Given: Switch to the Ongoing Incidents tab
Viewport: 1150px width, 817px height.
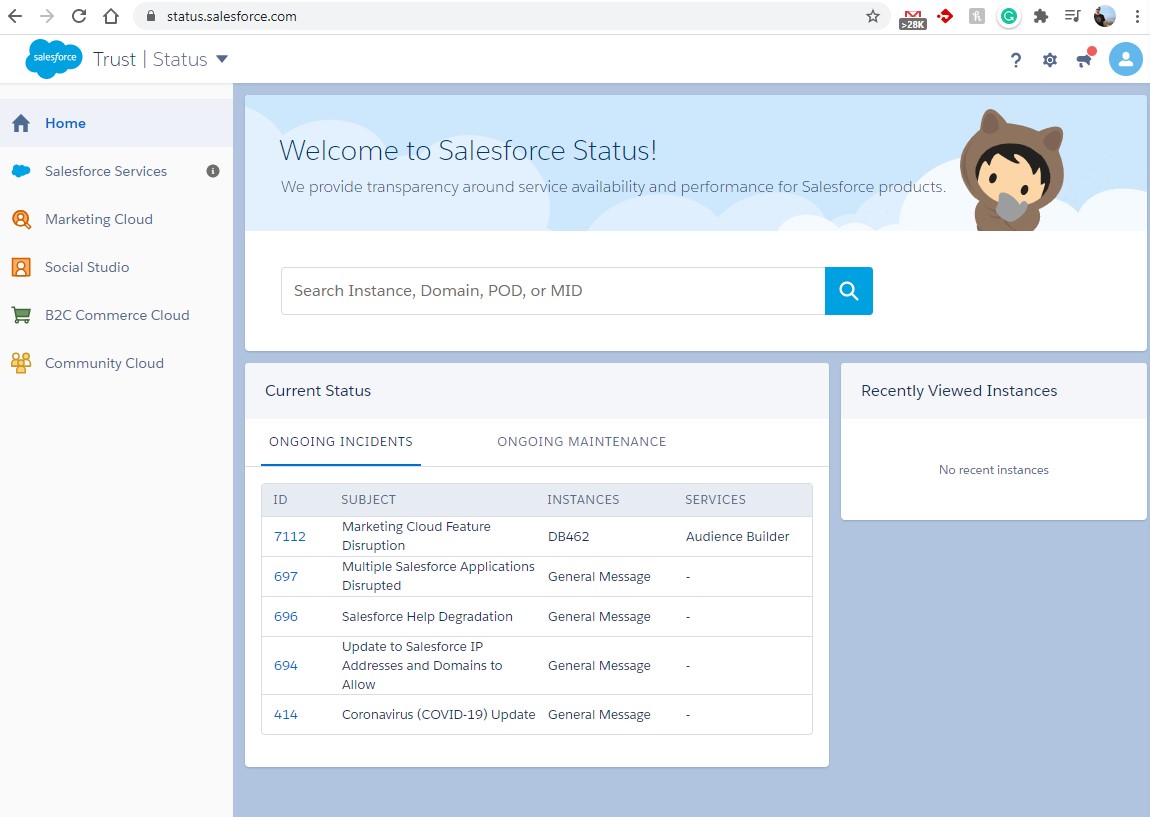Looking at the screenshot, I should tap(341, 442).
